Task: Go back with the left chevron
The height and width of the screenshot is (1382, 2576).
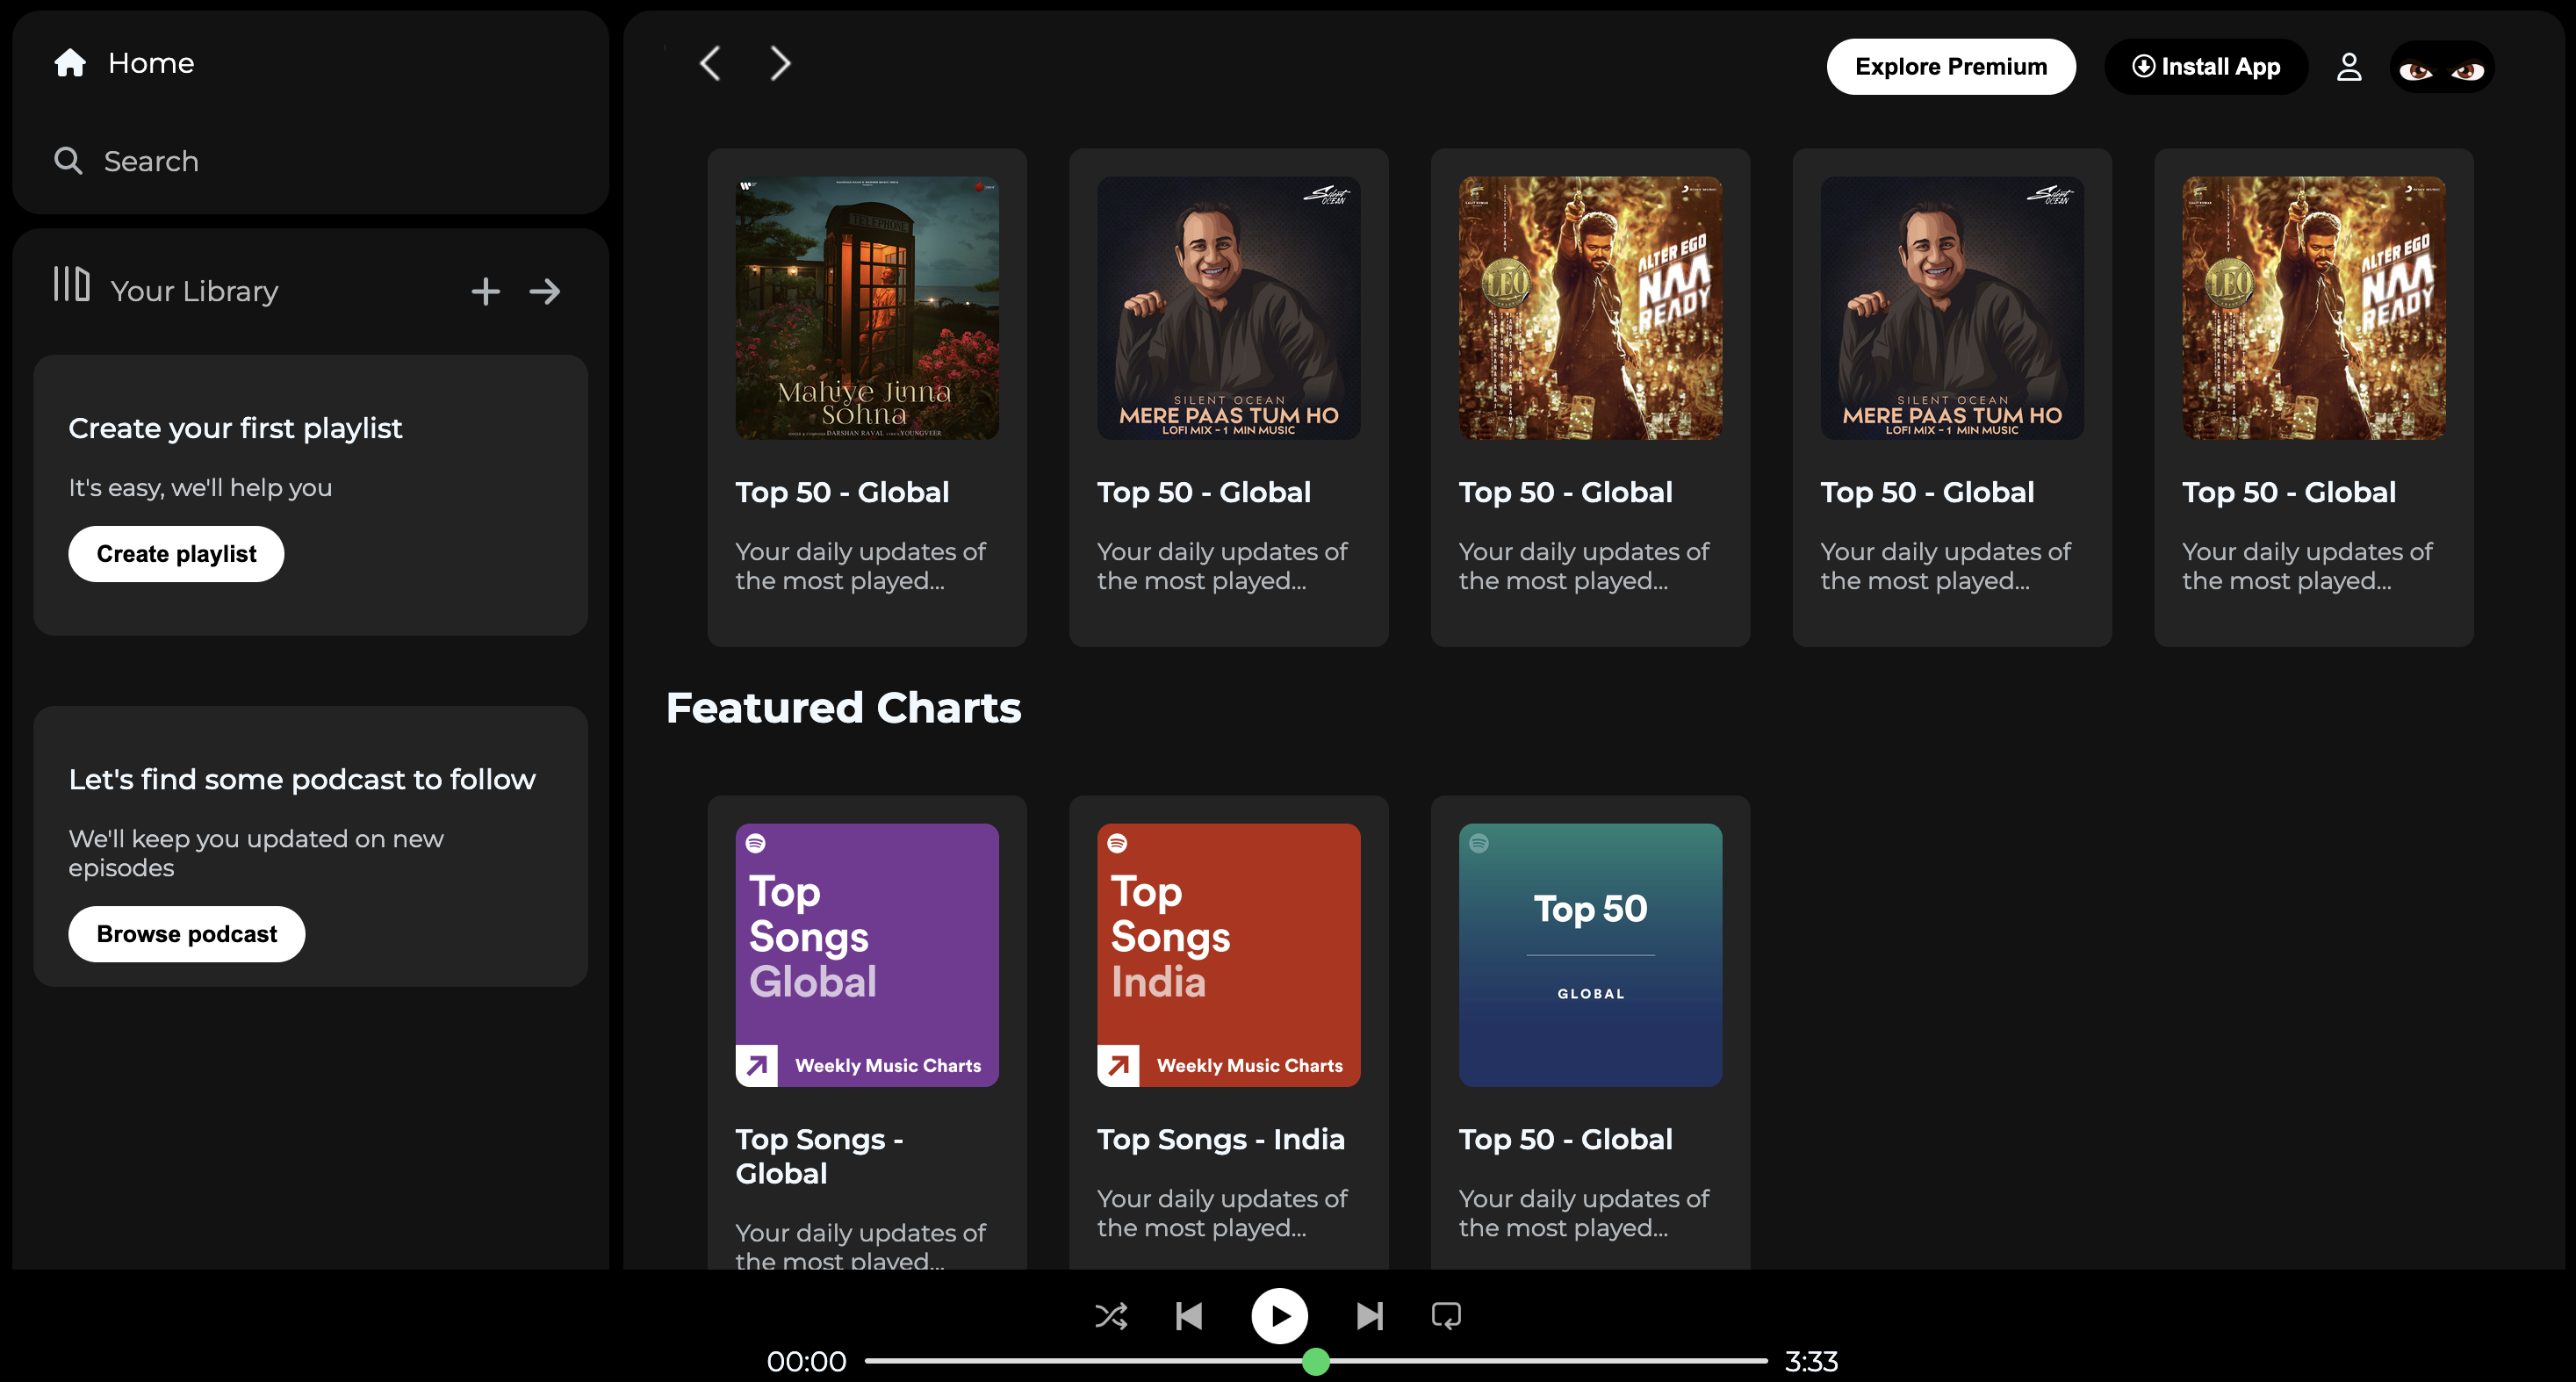Action: [710, 64]
